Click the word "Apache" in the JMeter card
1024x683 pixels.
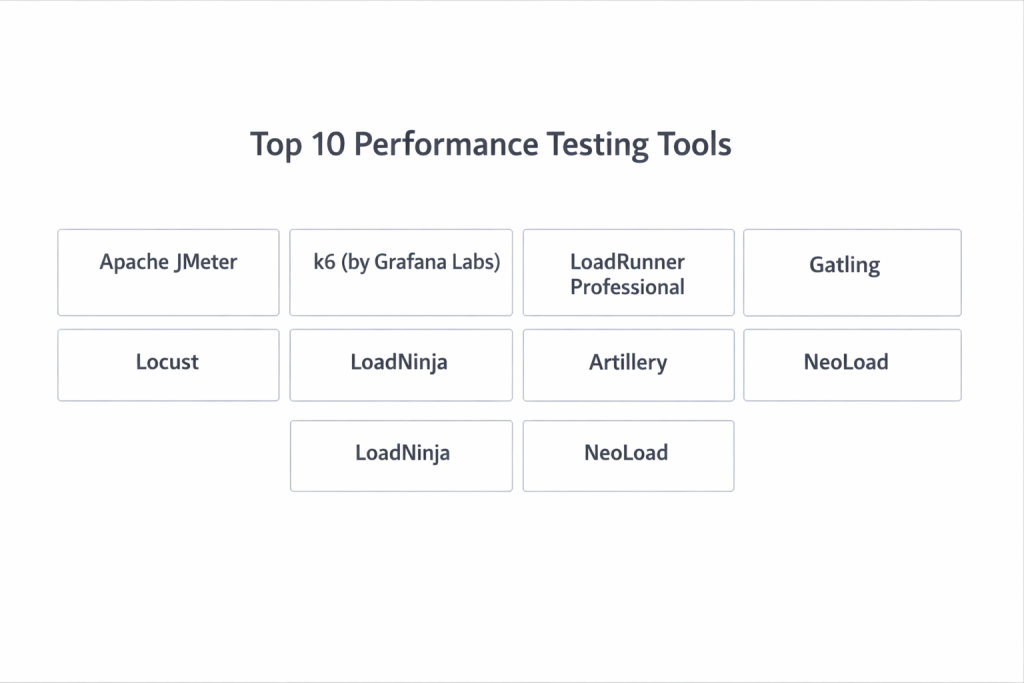pyautogui.click(x=133, y=263)
